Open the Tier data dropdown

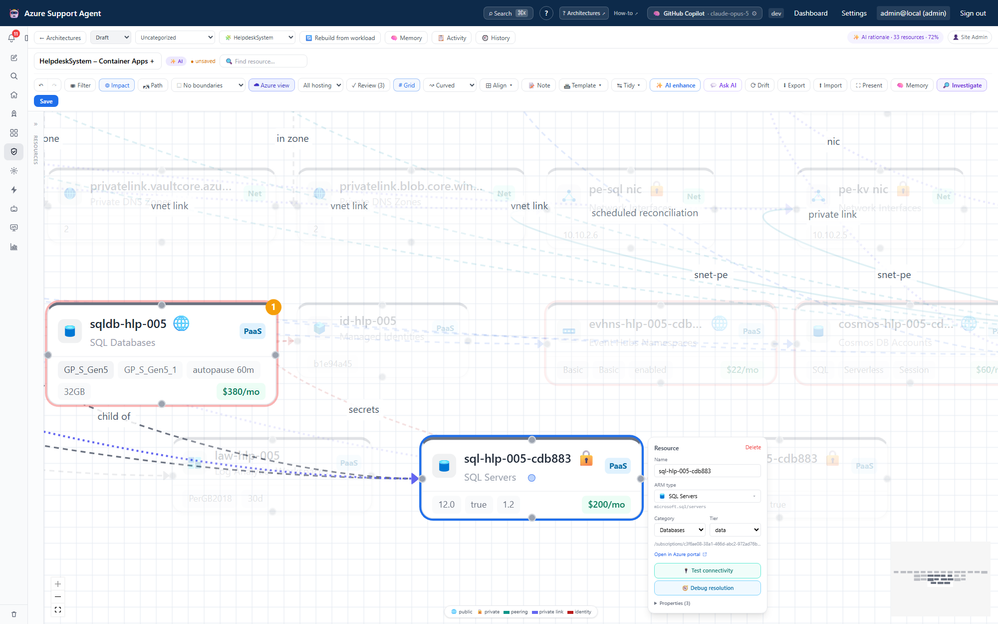(736, 530)
